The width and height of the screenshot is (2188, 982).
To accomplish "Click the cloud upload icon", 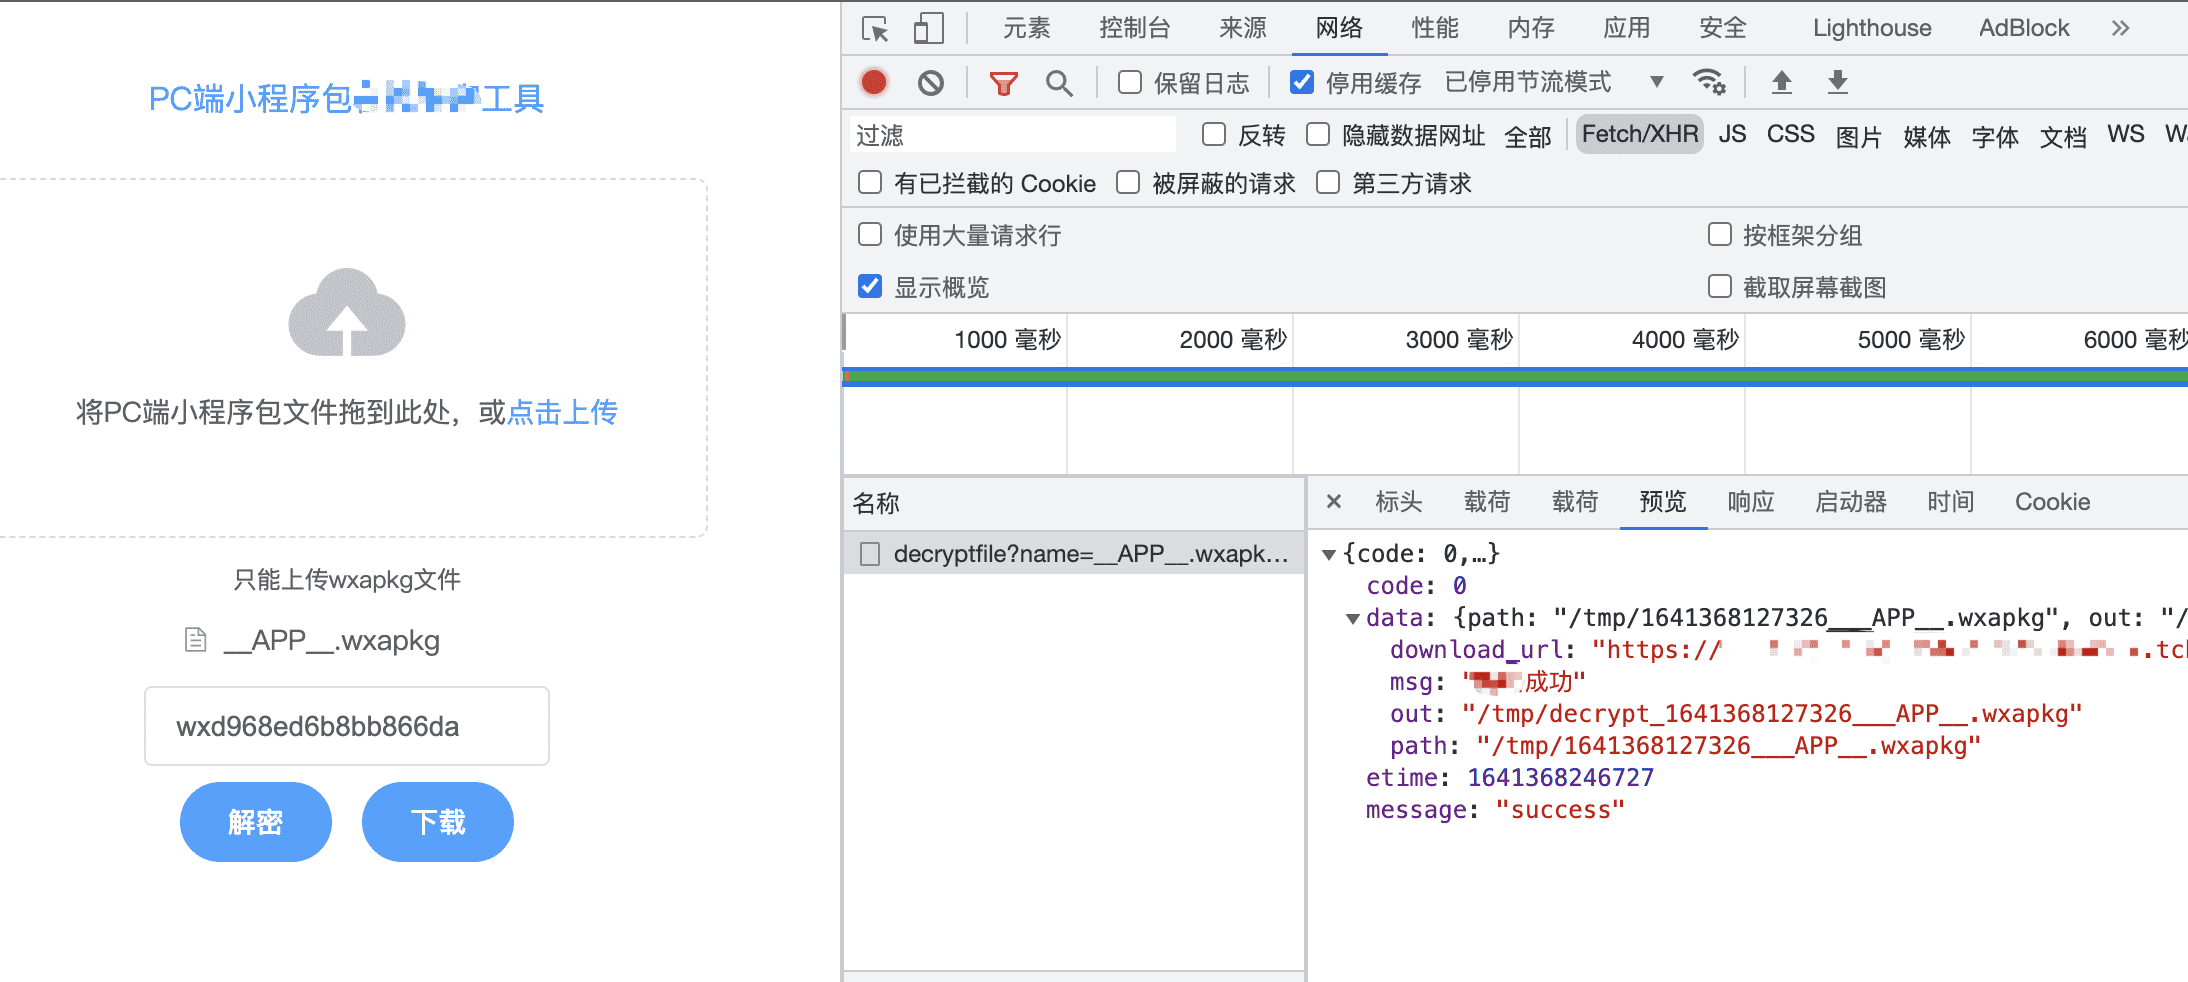I will click(347, 312).
